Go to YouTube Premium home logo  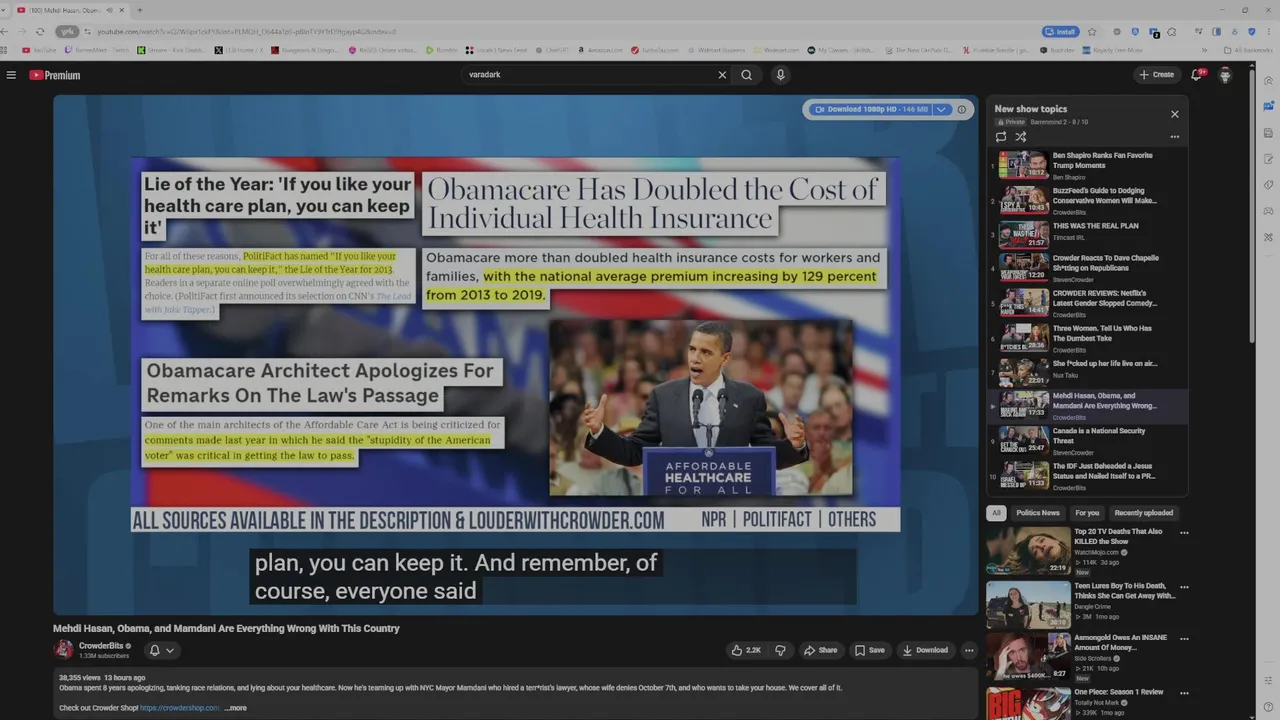[x=54, y=75]
